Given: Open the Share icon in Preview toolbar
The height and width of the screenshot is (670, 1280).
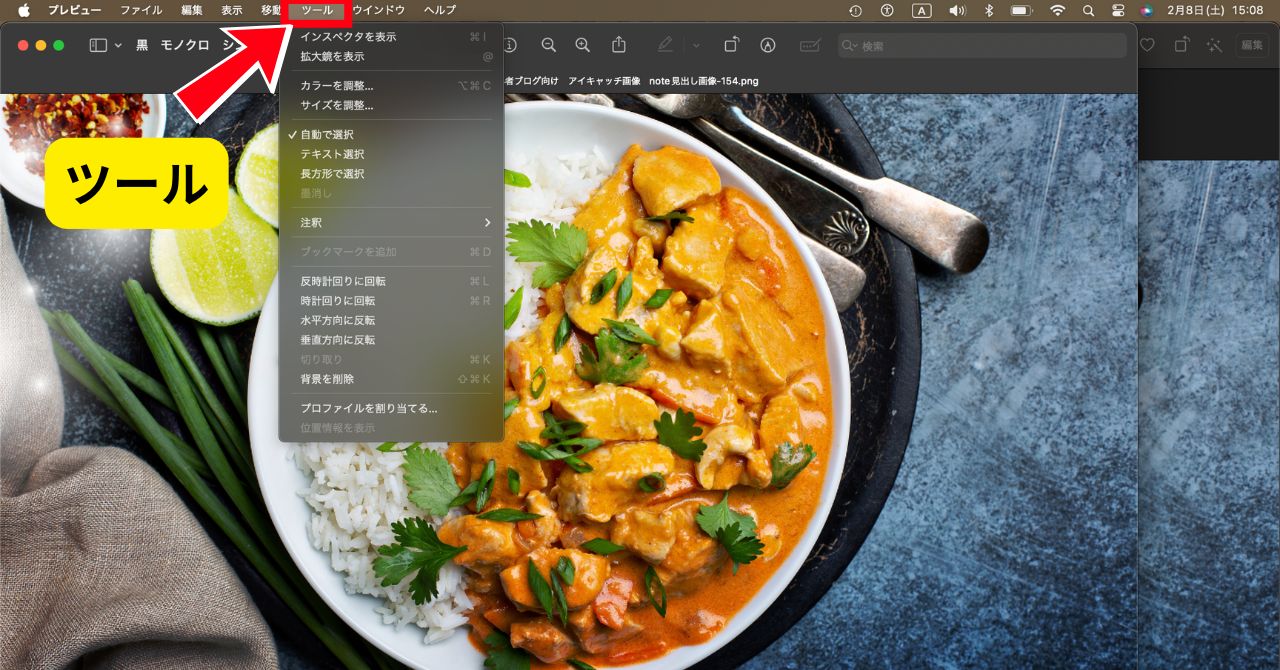Looking at the screenshot, I should (619, 45).
